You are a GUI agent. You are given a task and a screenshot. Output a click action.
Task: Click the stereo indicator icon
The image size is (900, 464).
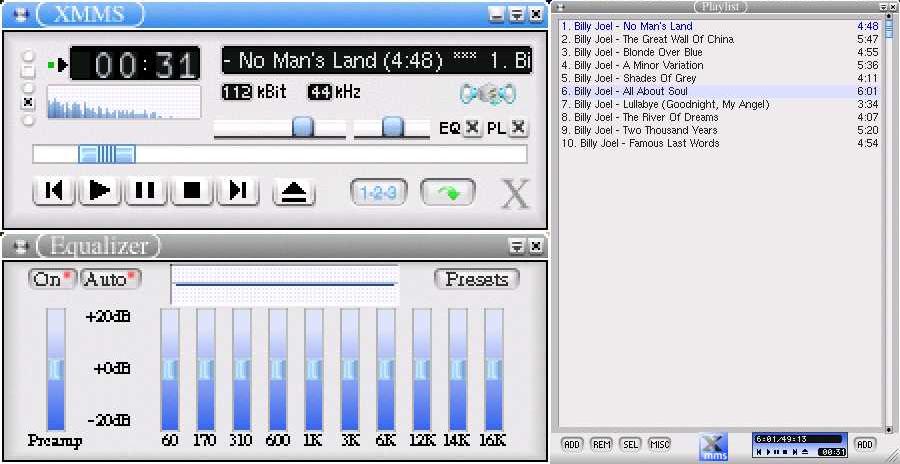coord(488,95)
